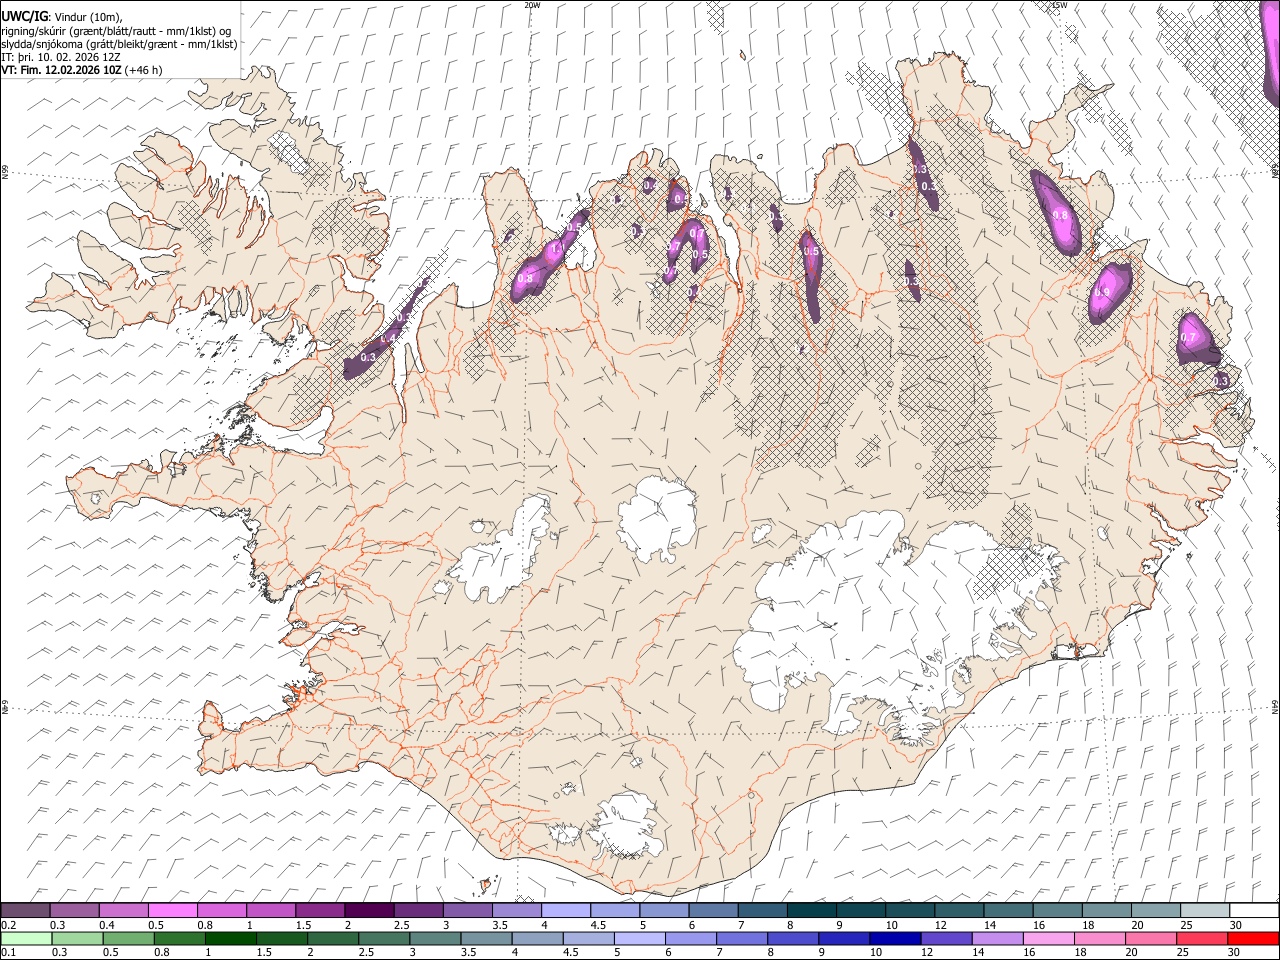
Task: Choose the upper legend grey swatch at 20
Action: click(x=1155, y=911)
